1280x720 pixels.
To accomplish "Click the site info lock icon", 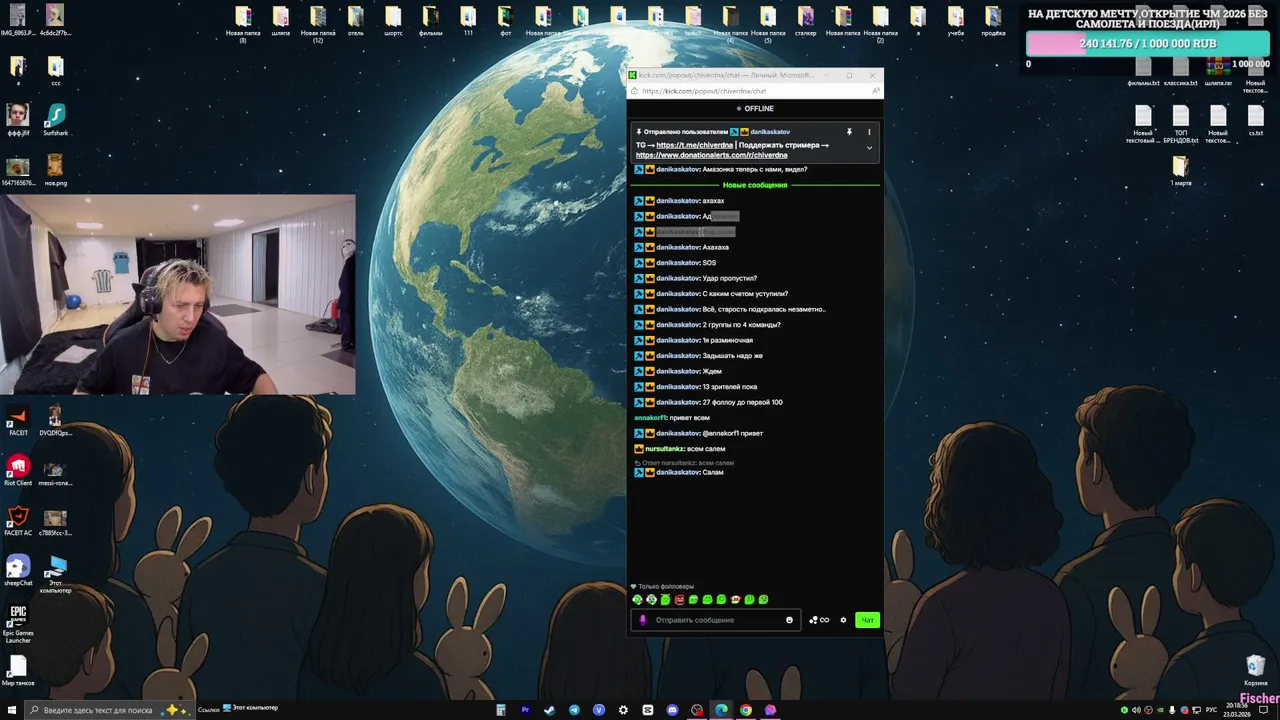I will point(634,91).
